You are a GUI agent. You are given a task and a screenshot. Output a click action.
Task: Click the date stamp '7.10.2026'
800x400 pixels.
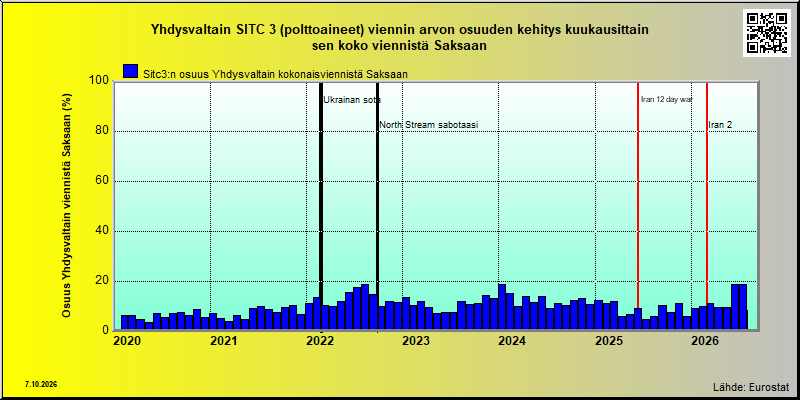pyautogui.click(x=41, y=384)
